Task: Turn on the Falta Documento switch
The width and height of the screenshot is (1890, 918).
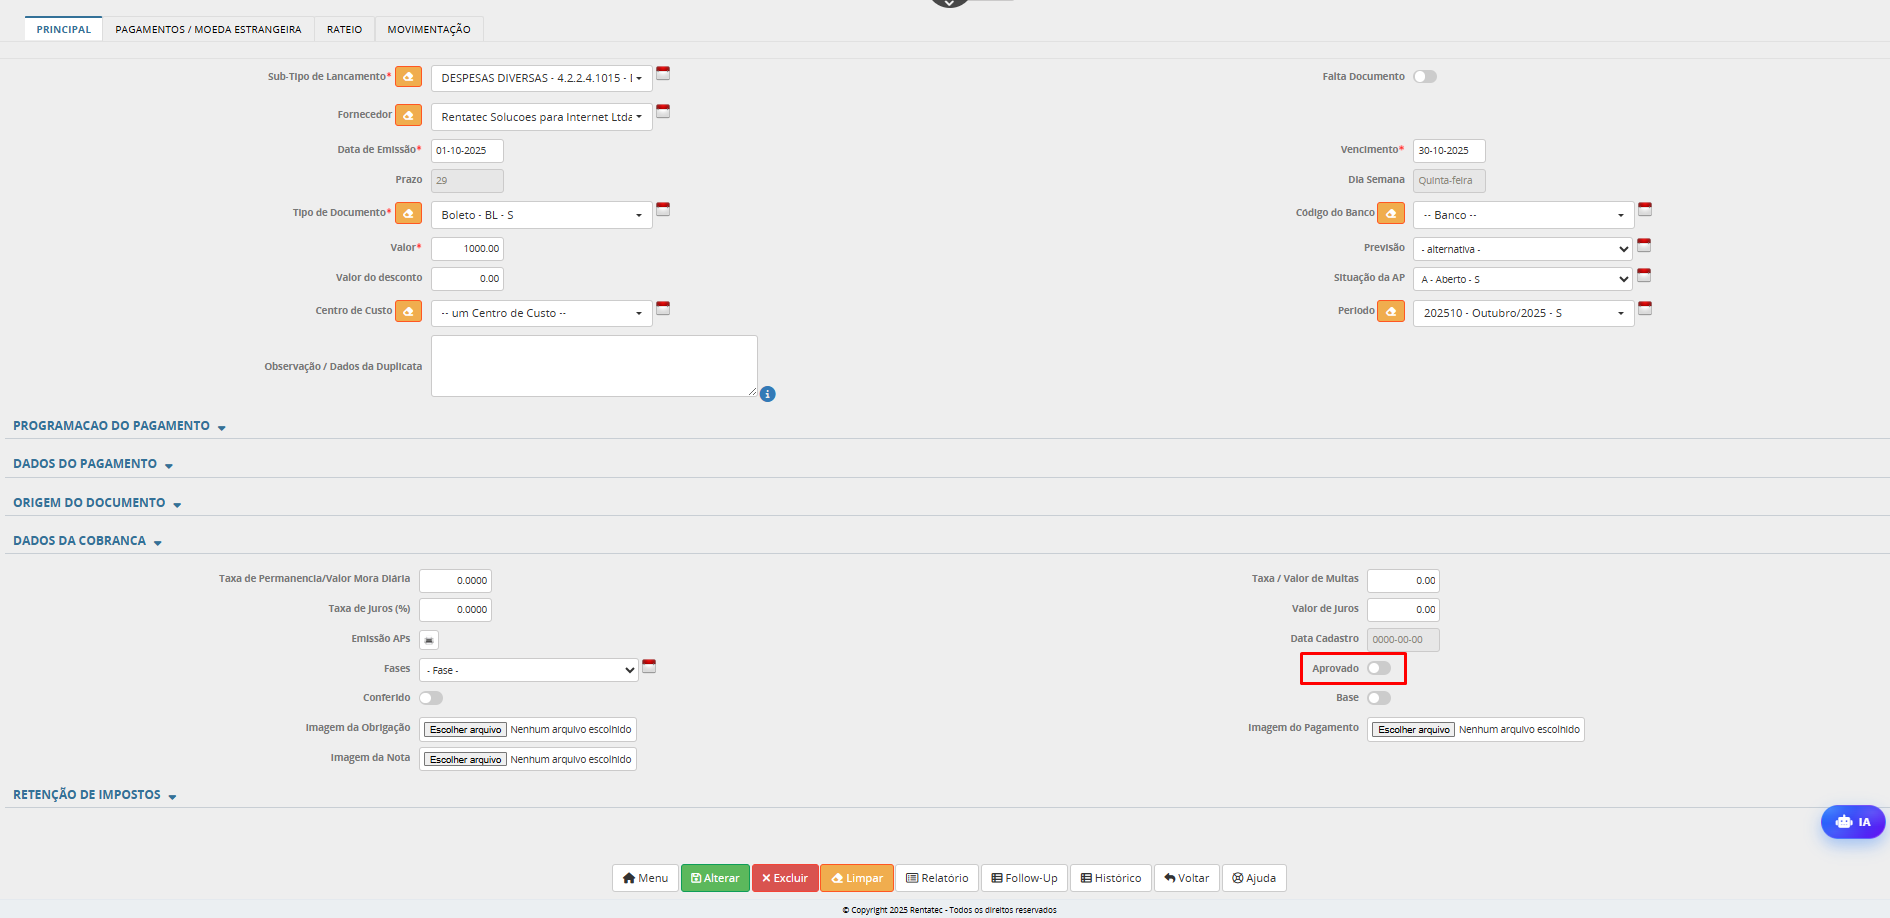Action: (1424, 77)
